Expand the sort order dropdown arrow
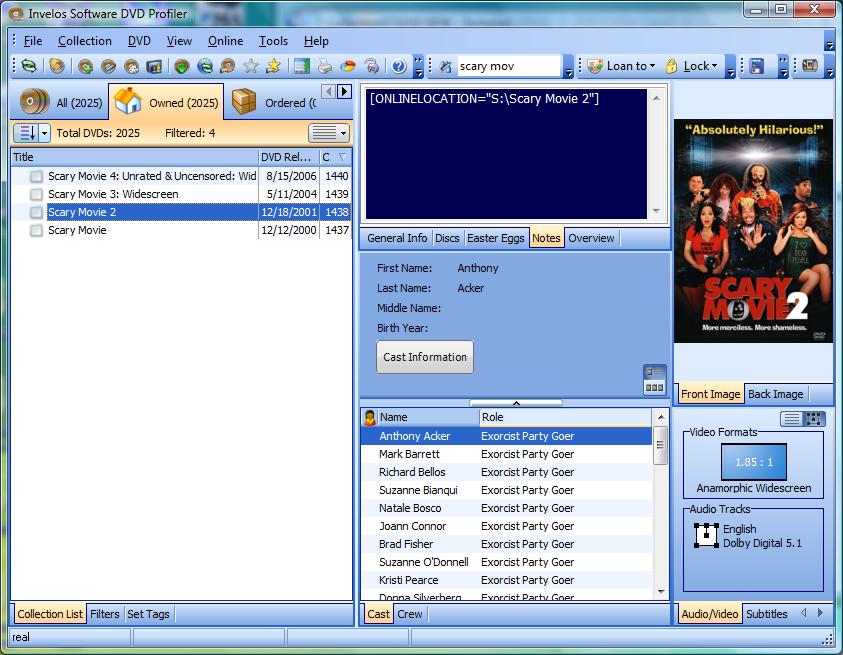The width and height of the screenshot is (843, 655). pos(45,133)
